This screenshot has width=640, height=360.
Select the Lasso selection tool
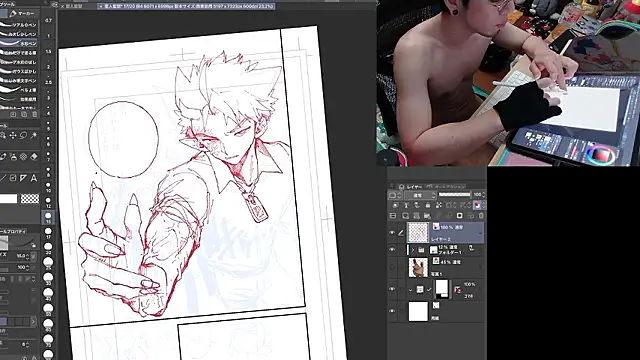[23, 135]
